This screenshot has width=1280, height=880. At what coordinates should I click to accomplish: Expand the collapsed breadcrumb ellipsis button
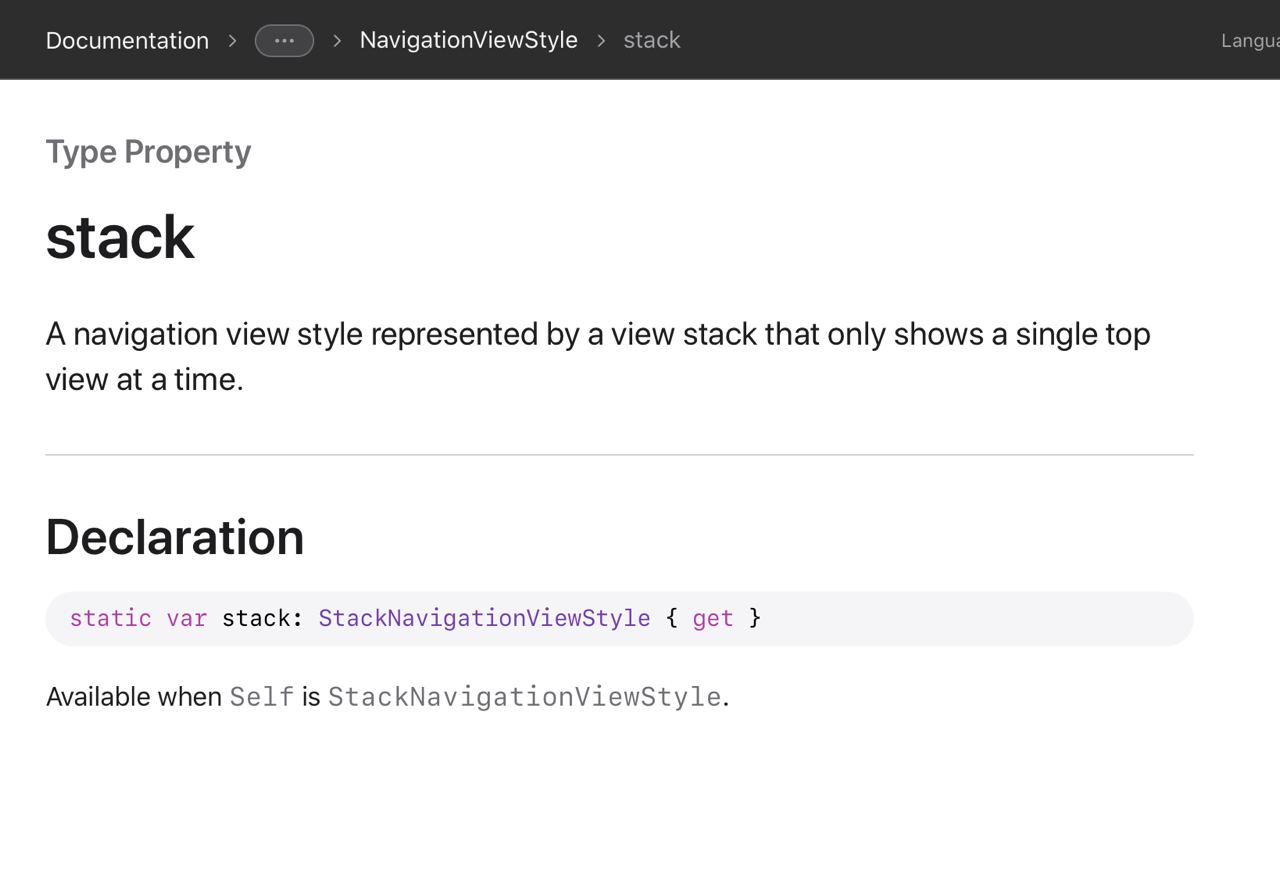(x=284, y=41)
